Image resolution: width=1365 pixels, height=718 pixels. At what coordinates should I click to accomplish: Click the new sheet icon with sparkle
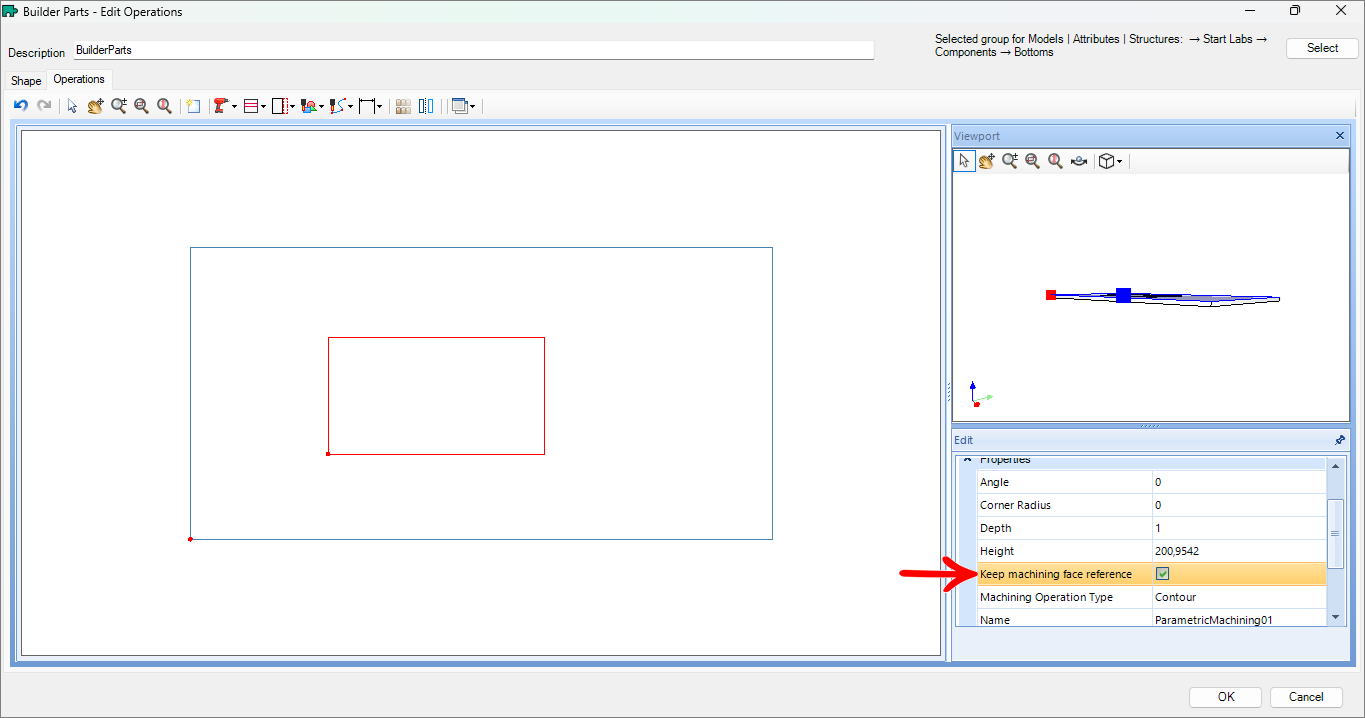click(x=193, y=105)
